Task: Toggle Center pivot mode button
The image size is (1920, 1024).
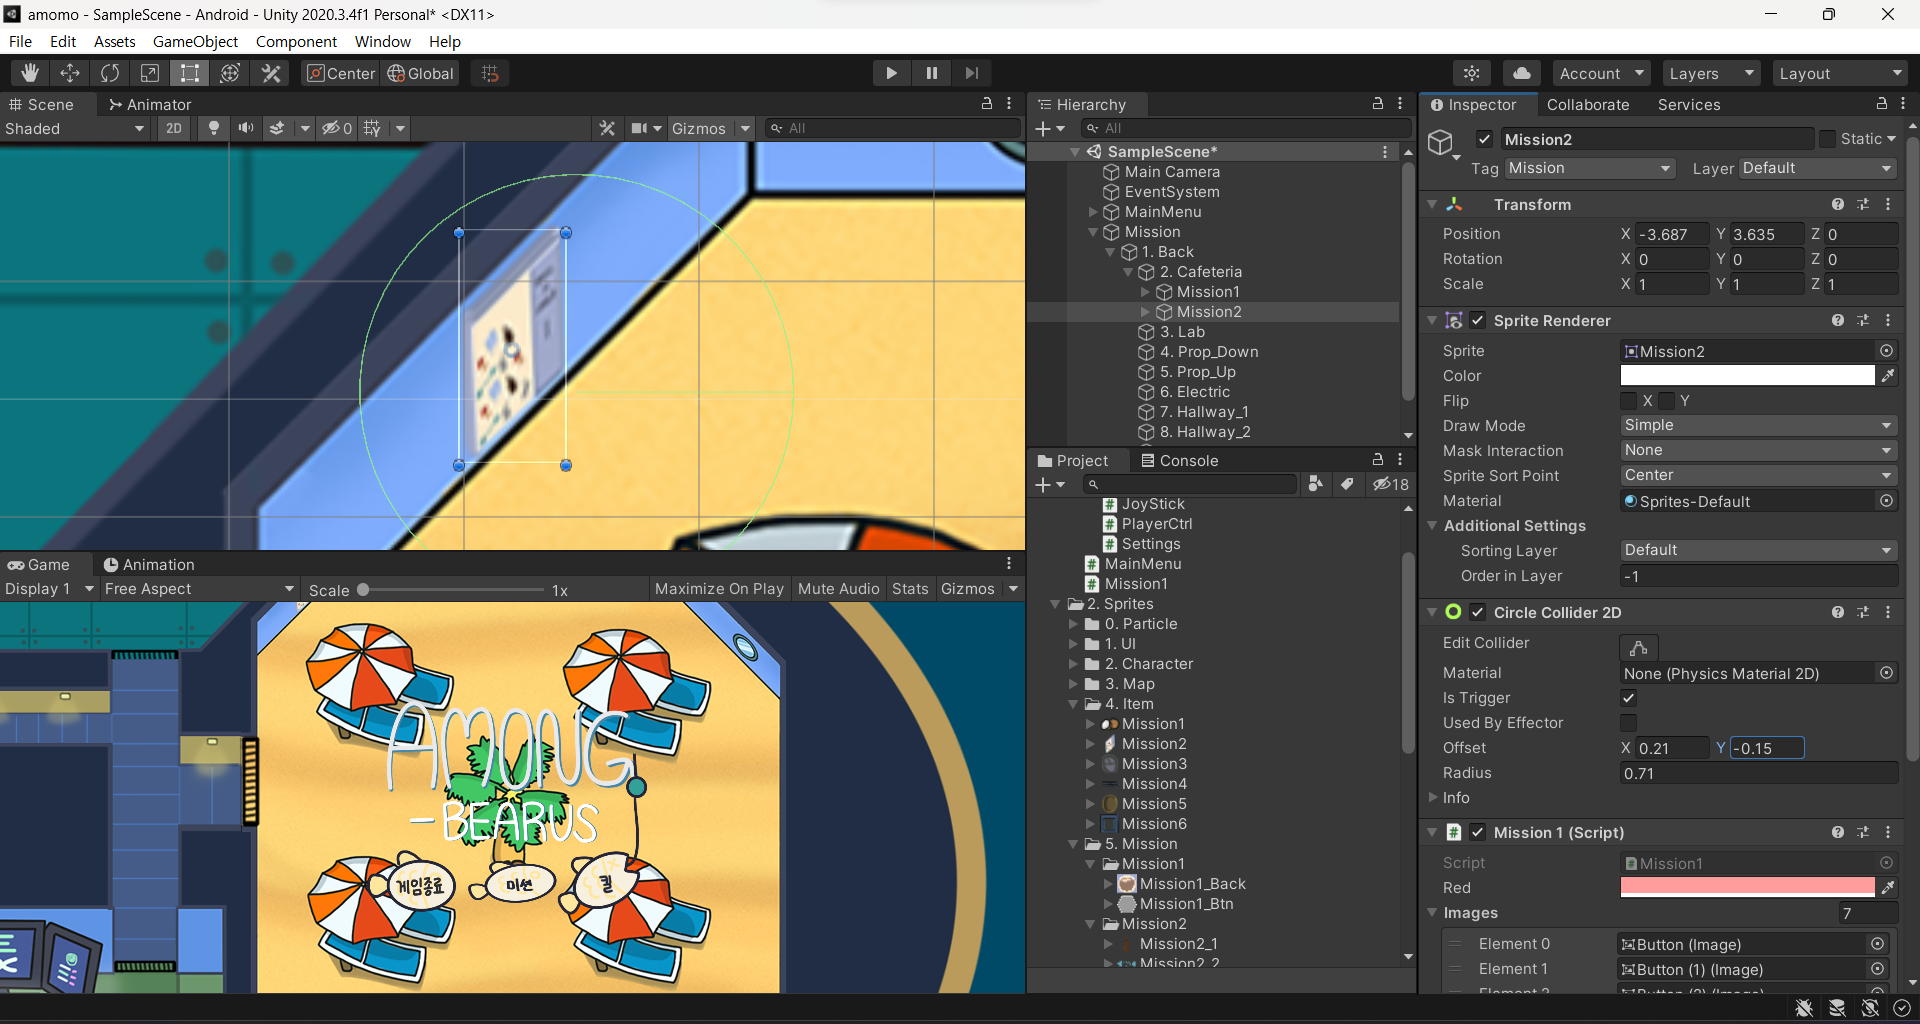Action: [340, 73]
